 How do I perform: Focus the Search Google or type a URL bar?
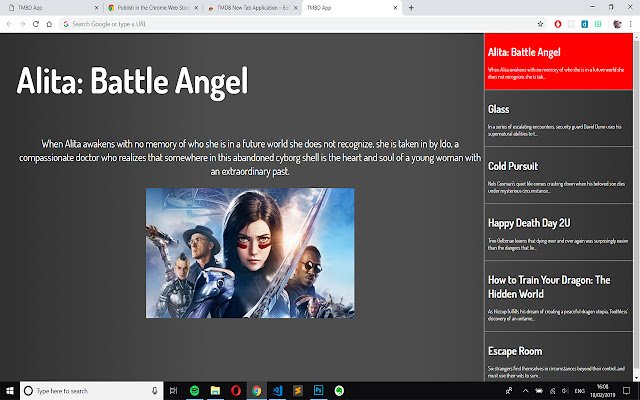coord(297,24)
